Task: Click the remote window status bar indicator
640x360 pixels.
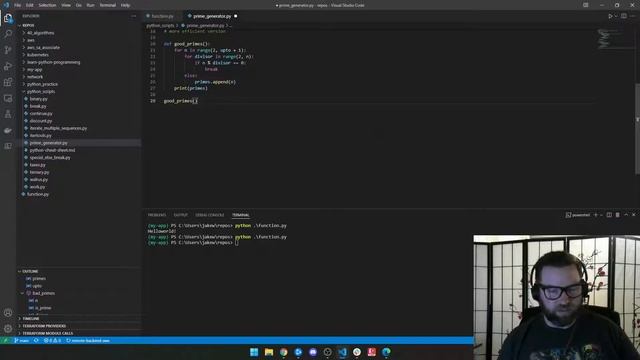Action: click(5, 340)
